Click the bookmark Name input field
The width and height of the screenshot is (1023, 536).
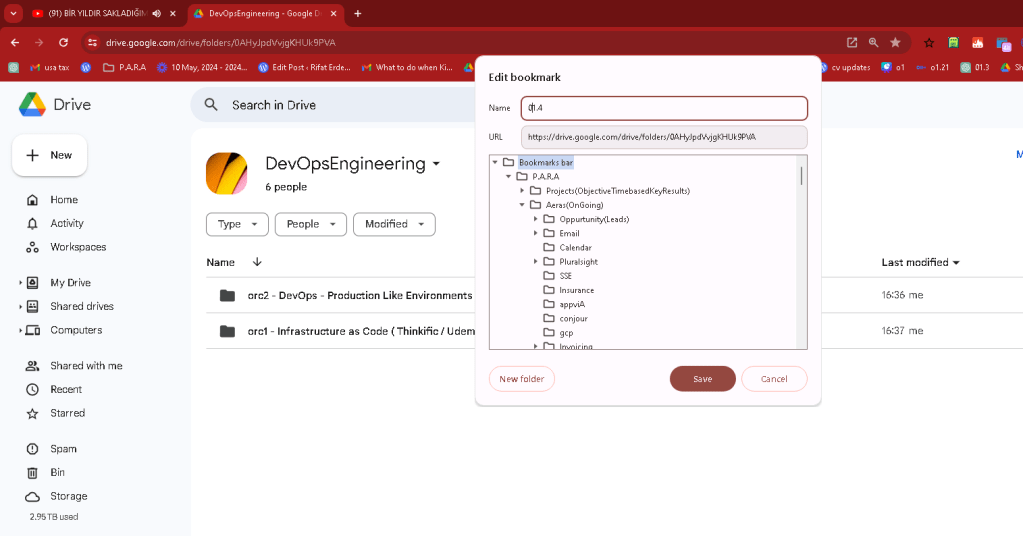pos(664,108)
